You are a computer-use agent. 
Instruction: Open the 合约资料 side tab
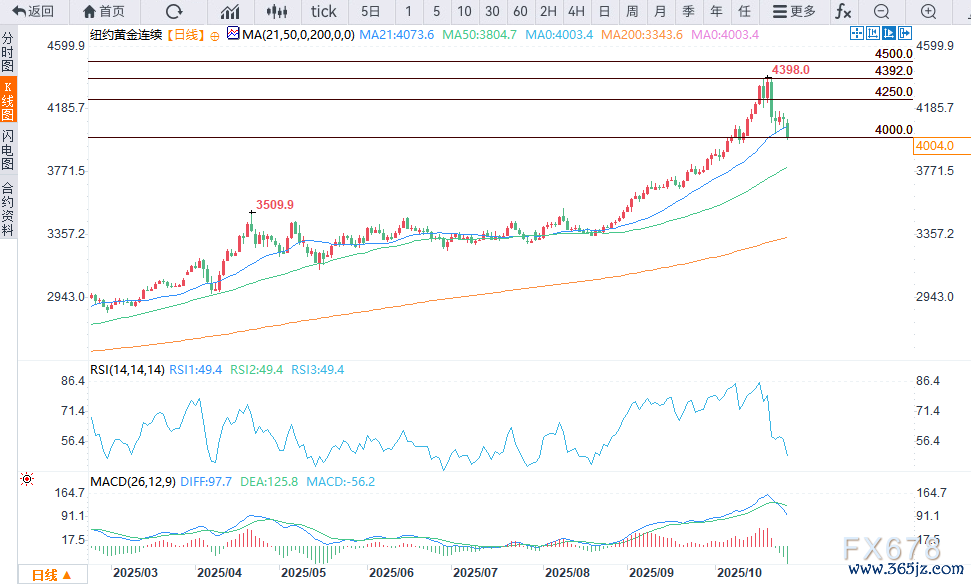tap(8, 208)
